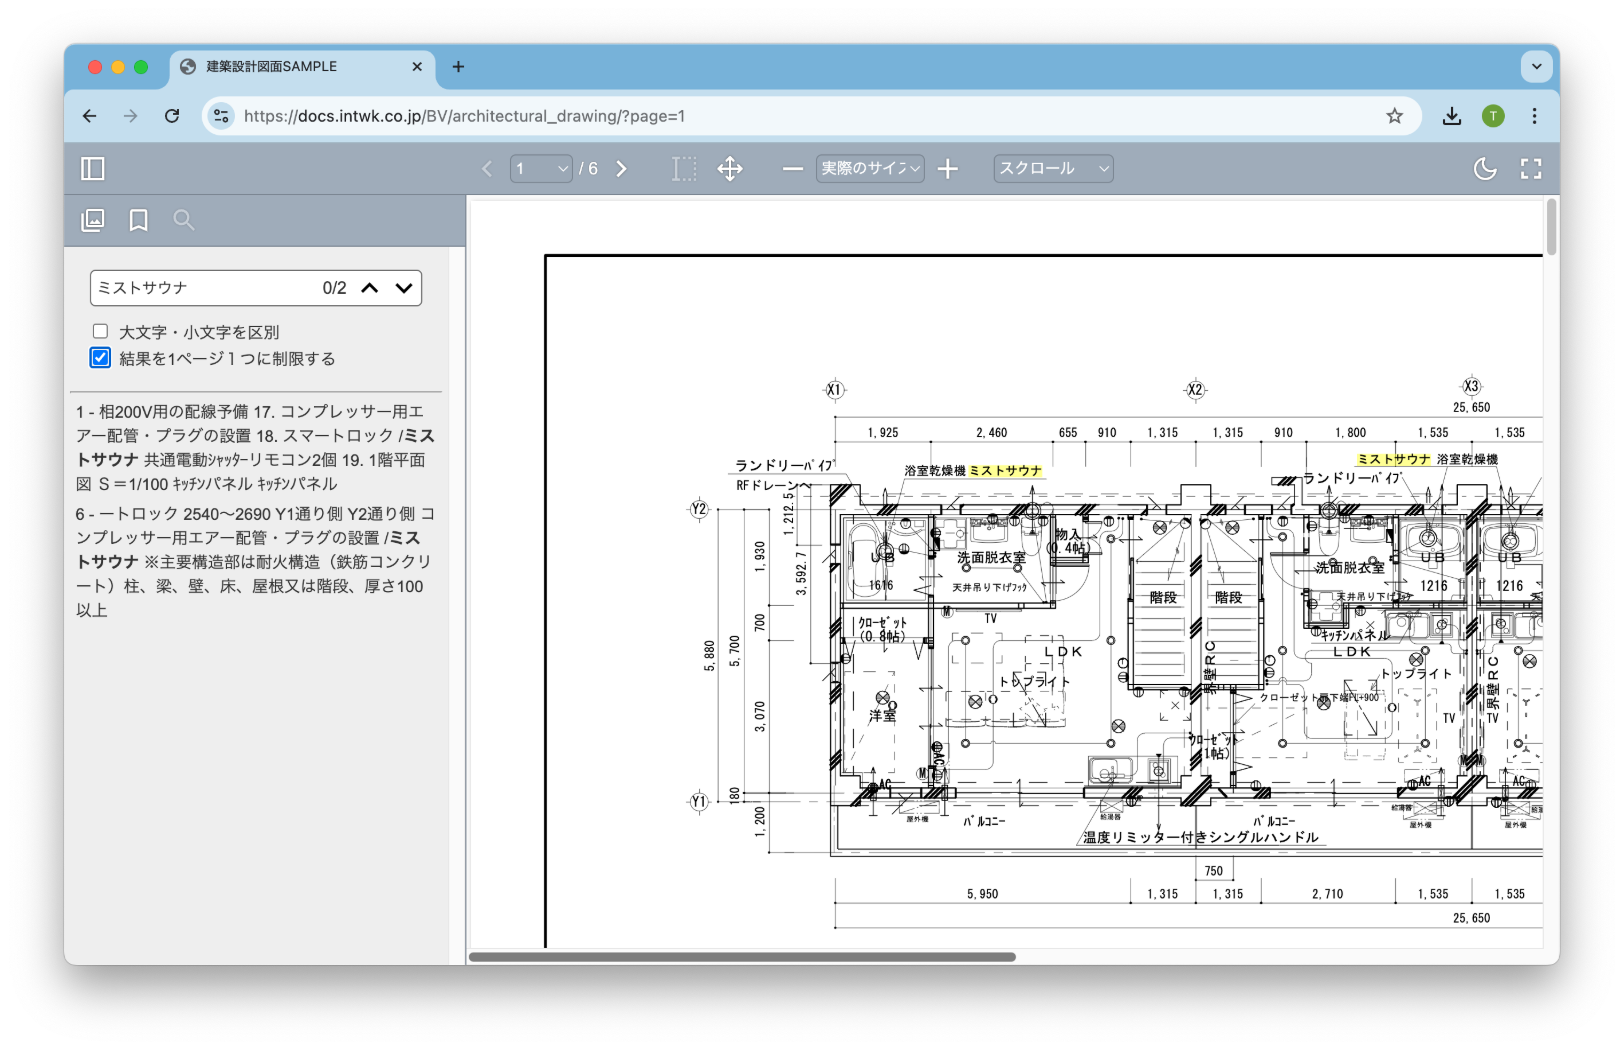Zoom out with the minus icon
The height and width of the screenshot is (1050, 1624).
[793, 169]
